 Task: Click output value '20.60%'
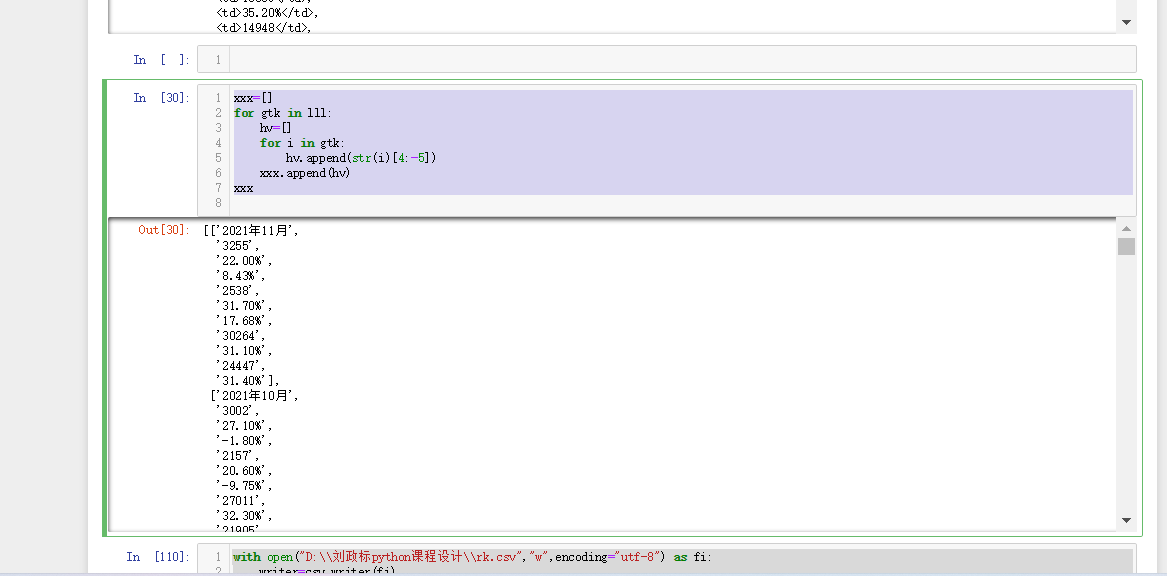pos(244,471)
